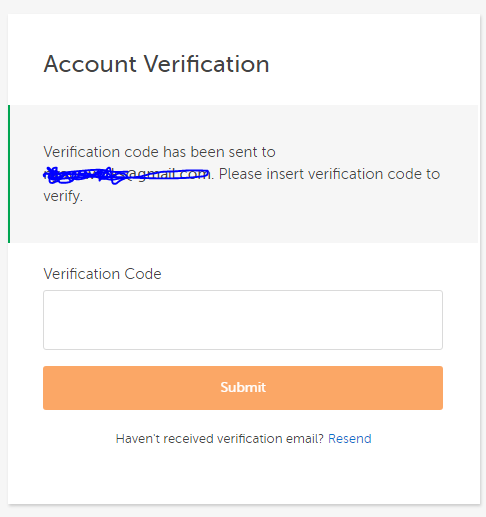Submit the verification code

click(x=243, y=388)
